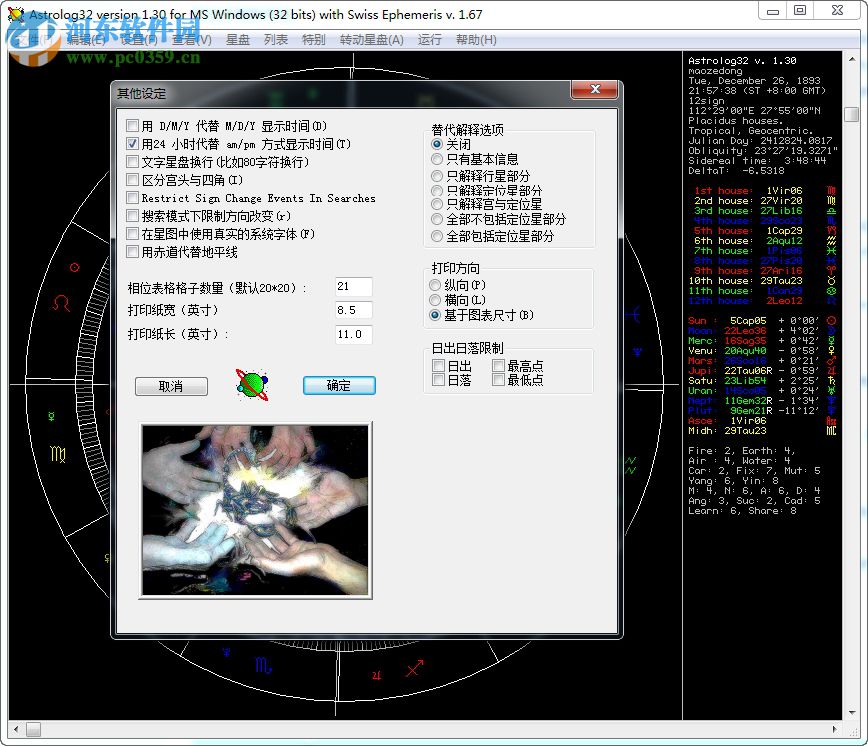This screenshot has width=868, height=746.
Task: Enable the 日出 checkbox
Action: point(438,366)
